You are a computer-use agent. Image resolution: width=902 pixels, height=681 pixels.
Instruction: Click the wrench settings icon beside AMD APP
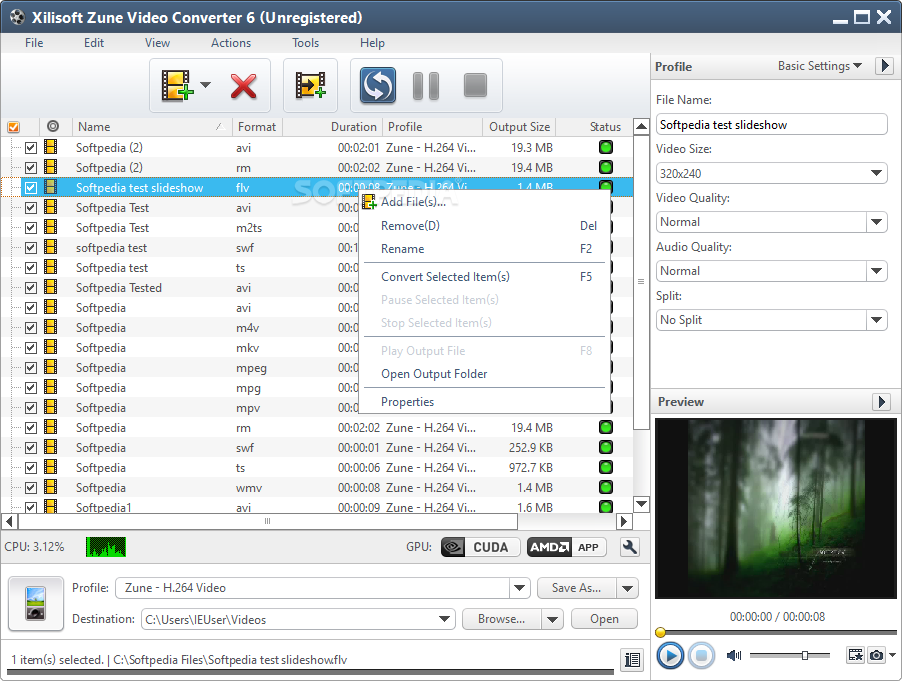[630, 547]
